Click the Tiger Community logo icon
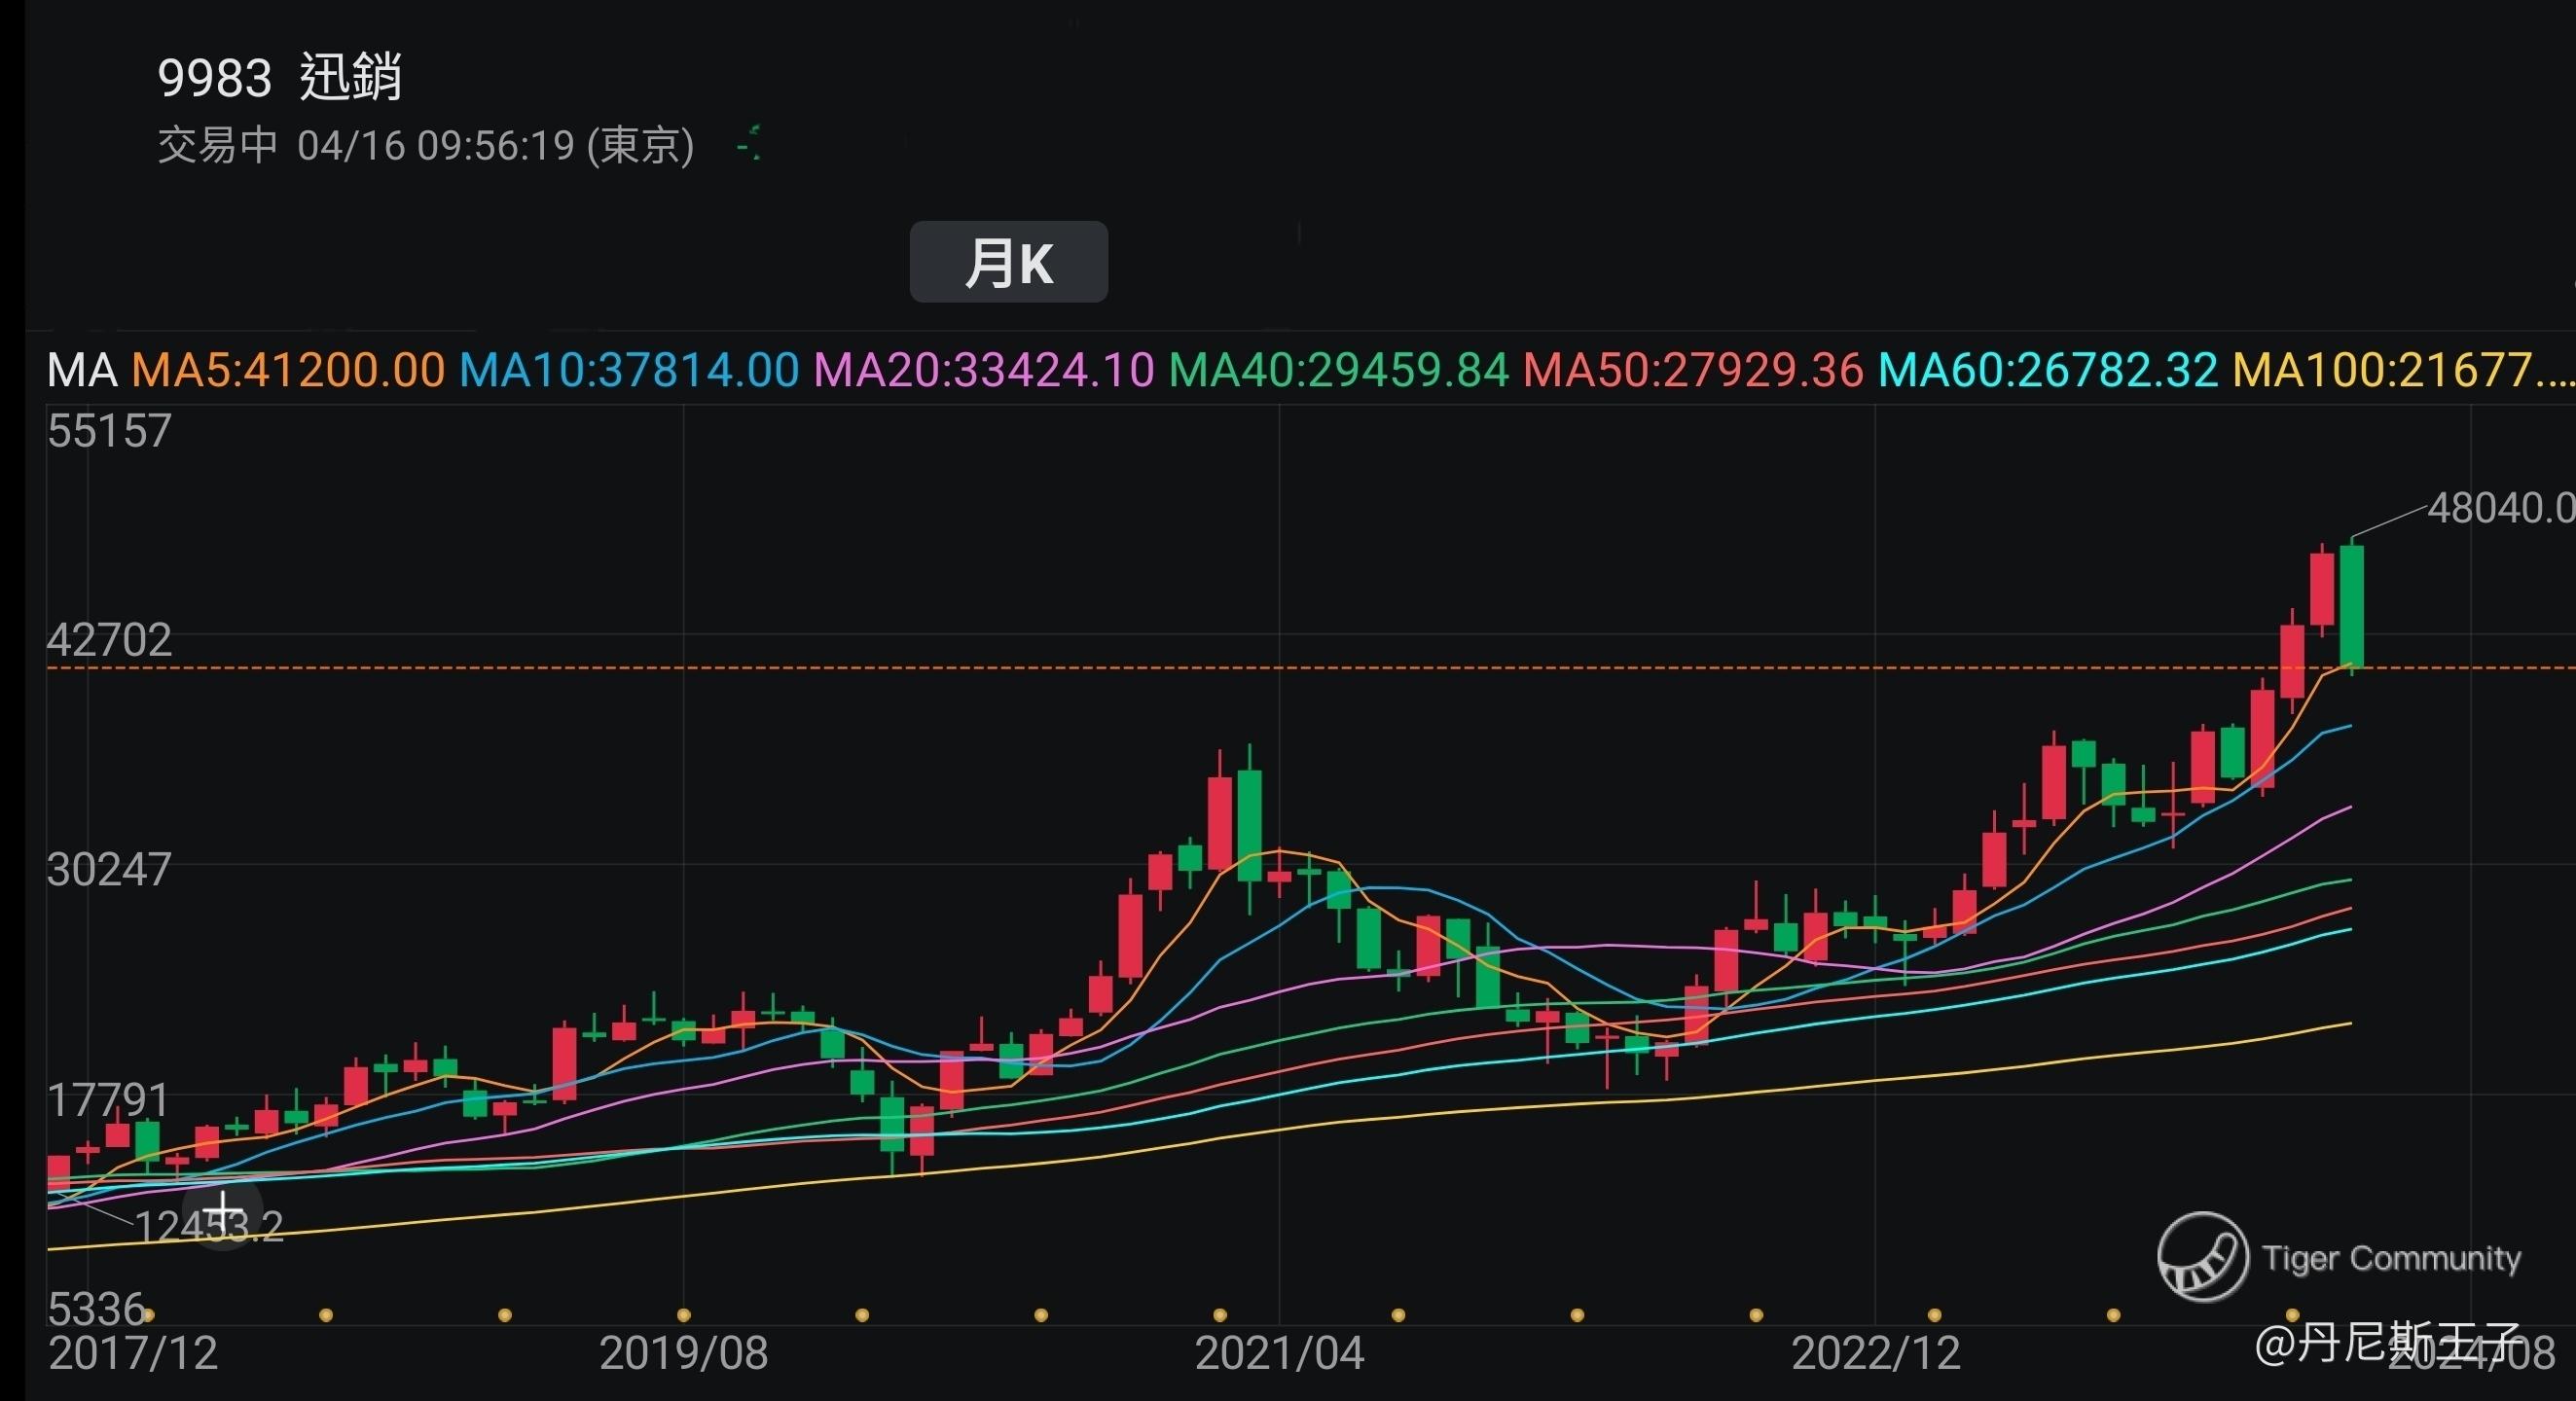This screenshot has width=2576, height=1401. tap(2202, 1257)
